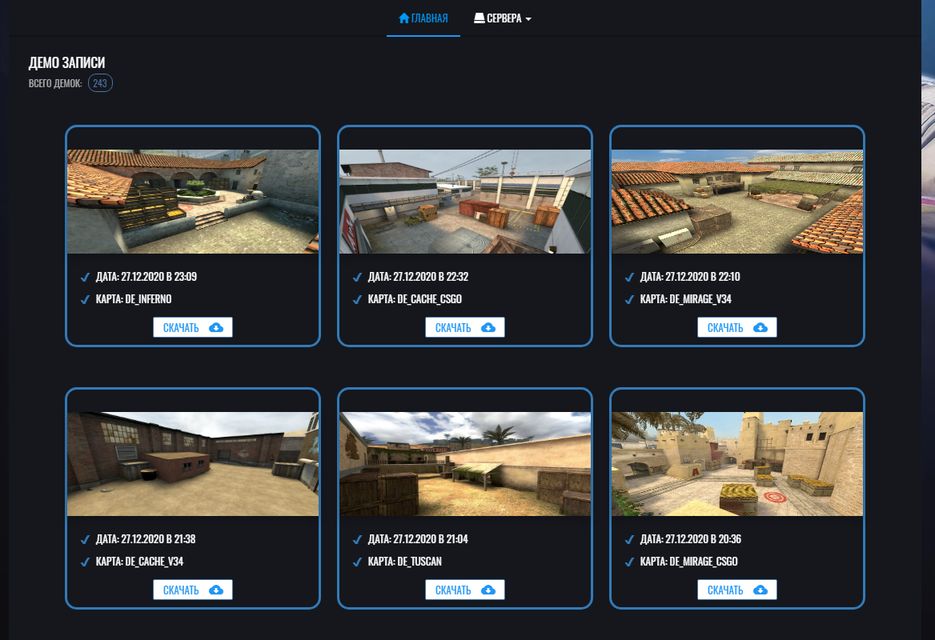This screenshot has height=640, width=935.
Task: Select the text ДАТА: 27.12.2020 В 23:09
Action: (x=146, y=277)
